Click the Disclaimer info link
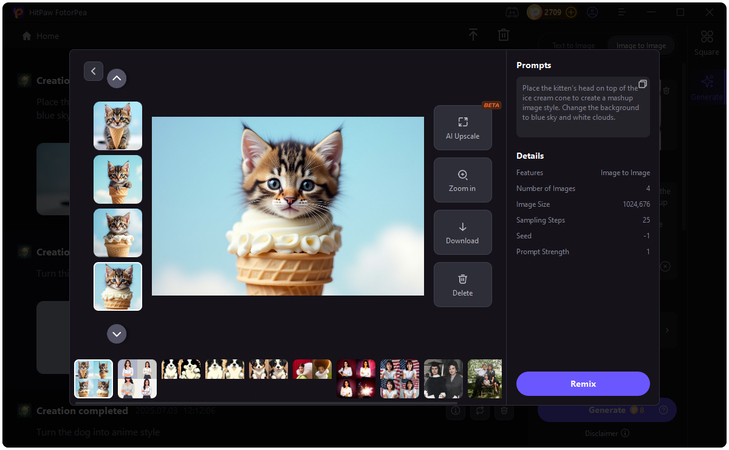This screenshot has height=450, width=729. pyautogui.click(x=607, y=433)
